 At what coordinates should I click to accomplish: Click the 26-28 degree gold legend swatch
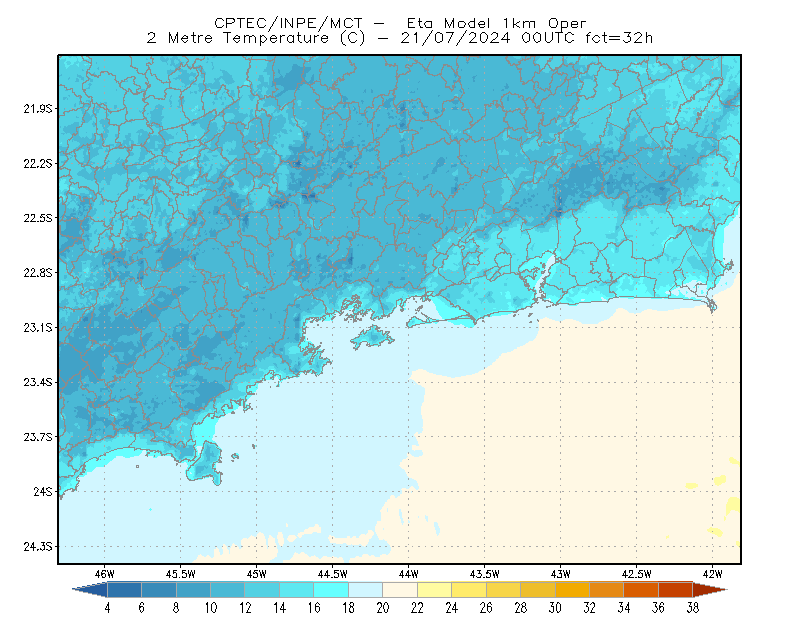[x=503, y=590]
